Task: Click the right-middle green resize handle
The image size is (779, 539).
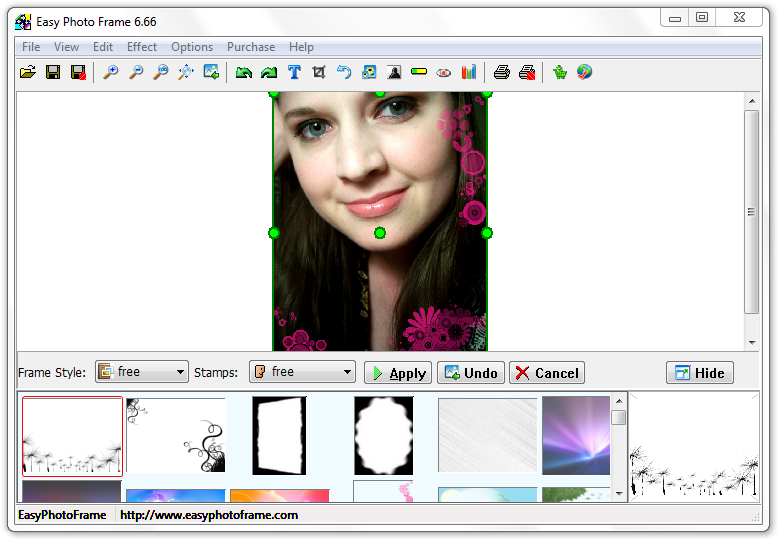Action: 487,232
